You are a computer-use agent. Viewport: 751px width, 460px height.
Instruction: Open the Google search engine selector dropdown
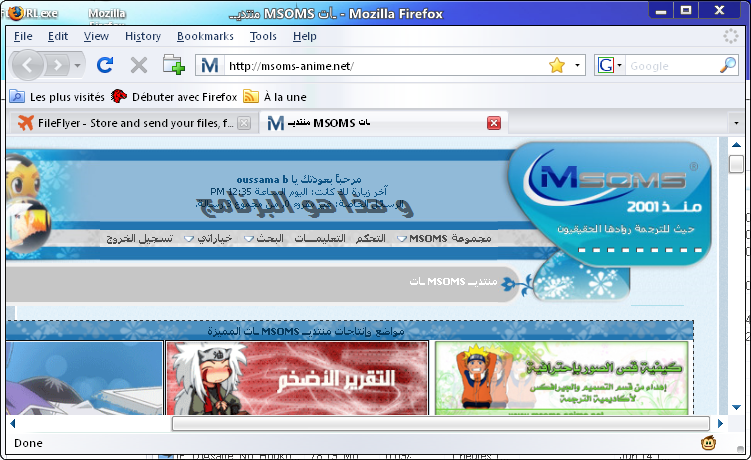tap(609, 66)
